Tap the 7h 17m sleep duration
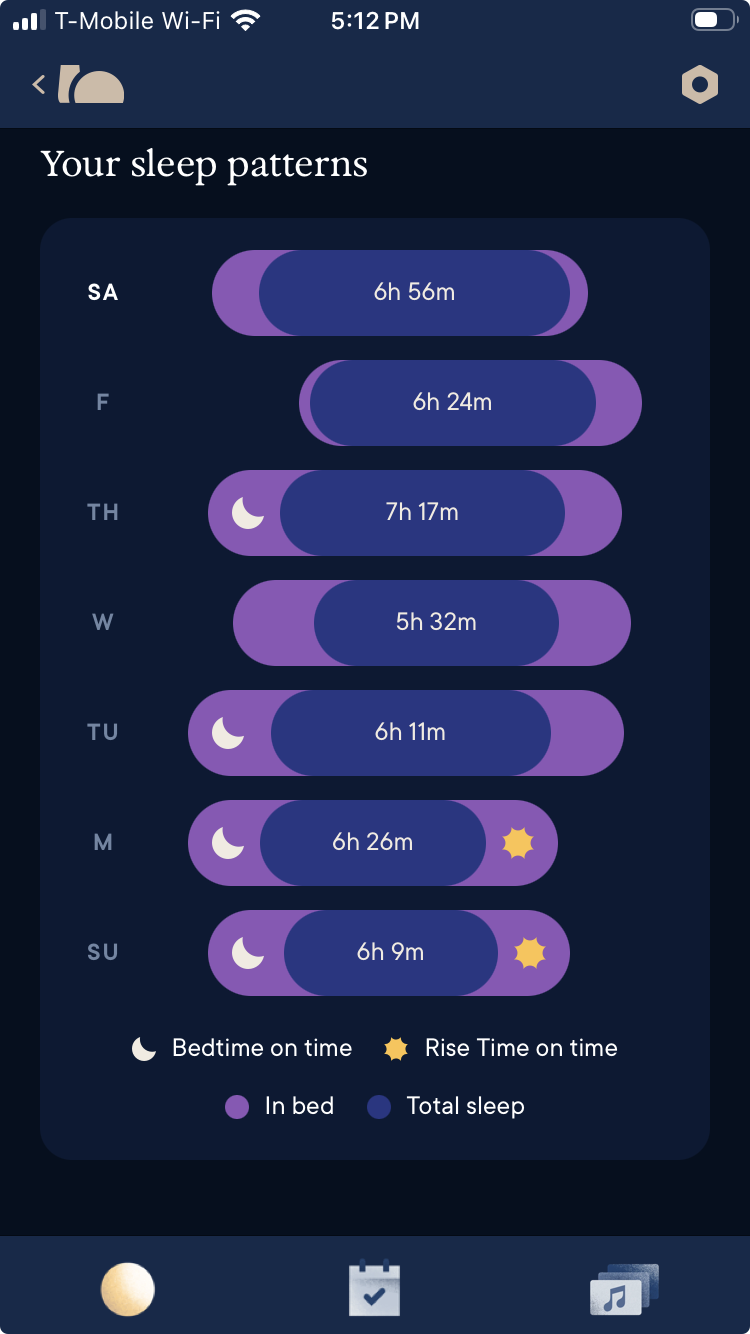Viewport: 750px width, 1334px height. click(422, 512)
